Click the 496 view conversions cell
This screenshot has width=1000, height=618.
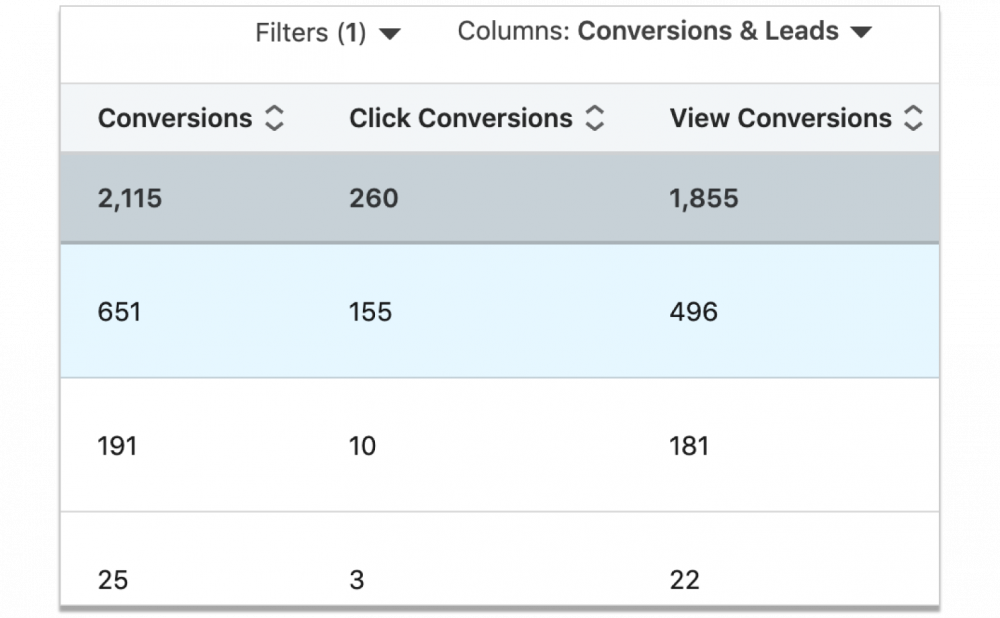[x=693, y=312]
